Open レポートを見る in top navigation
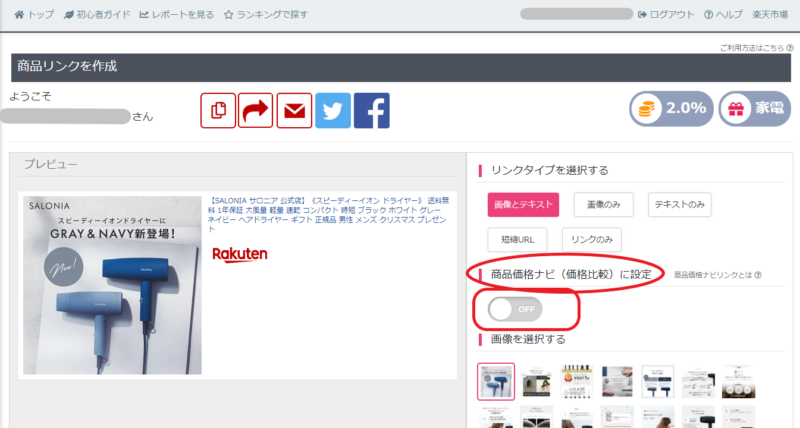 tap(177, 14)
